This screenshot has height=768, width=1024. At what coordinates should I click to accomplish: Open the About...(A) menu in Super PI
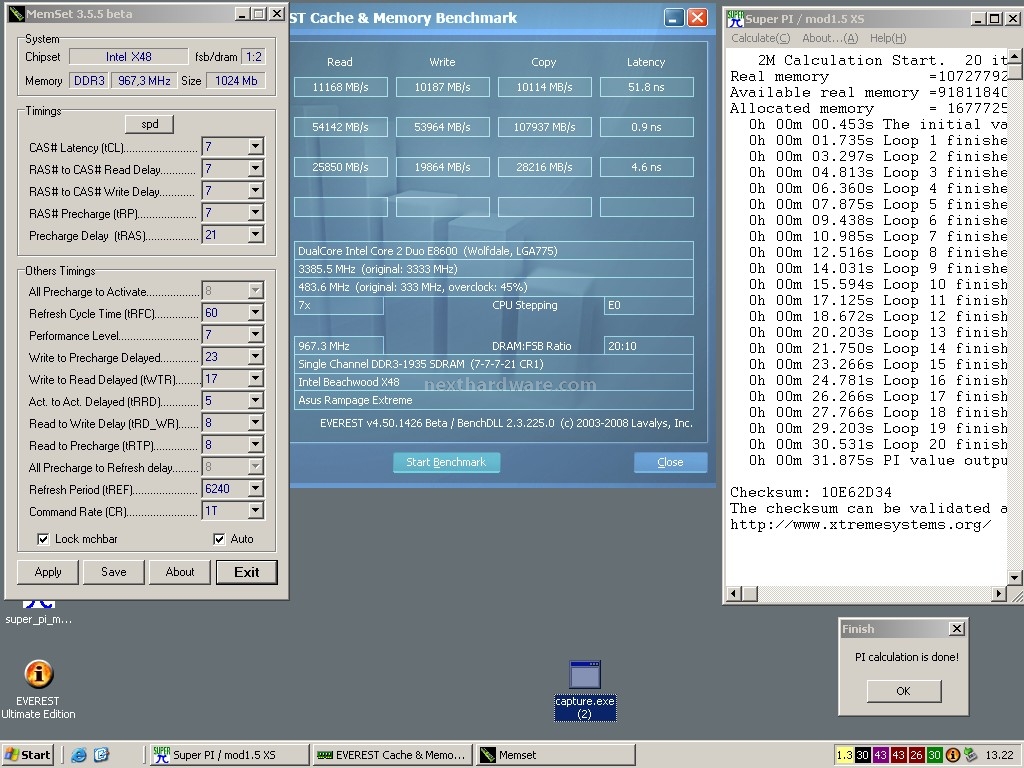coord(830,39)
